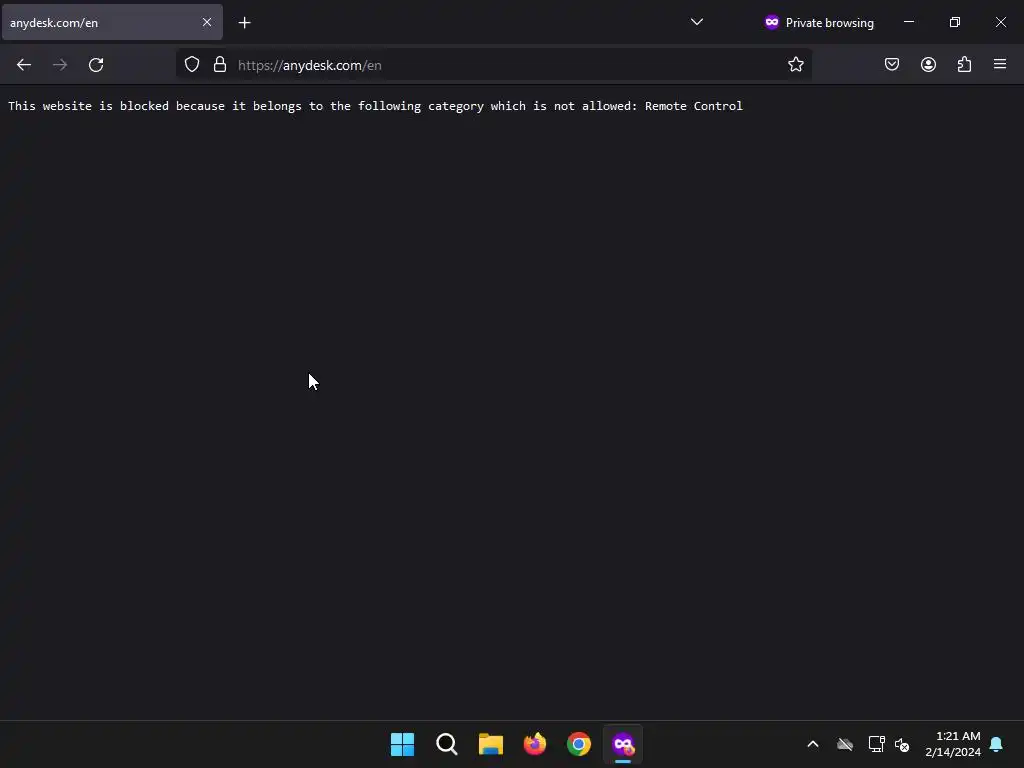This screenshot has height=768, width=1024.
Task: Open the OneDrive cloud tray icon
Action: point(845,744)
